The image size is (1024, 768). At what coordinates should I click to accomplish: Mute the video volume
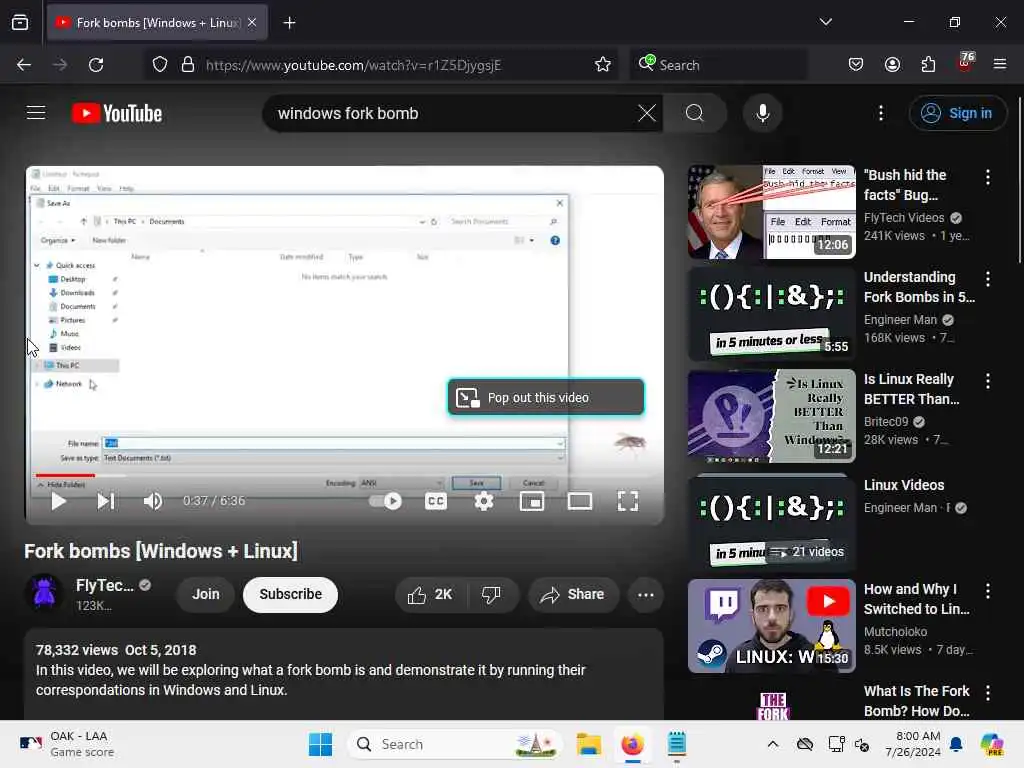(153, 501)
